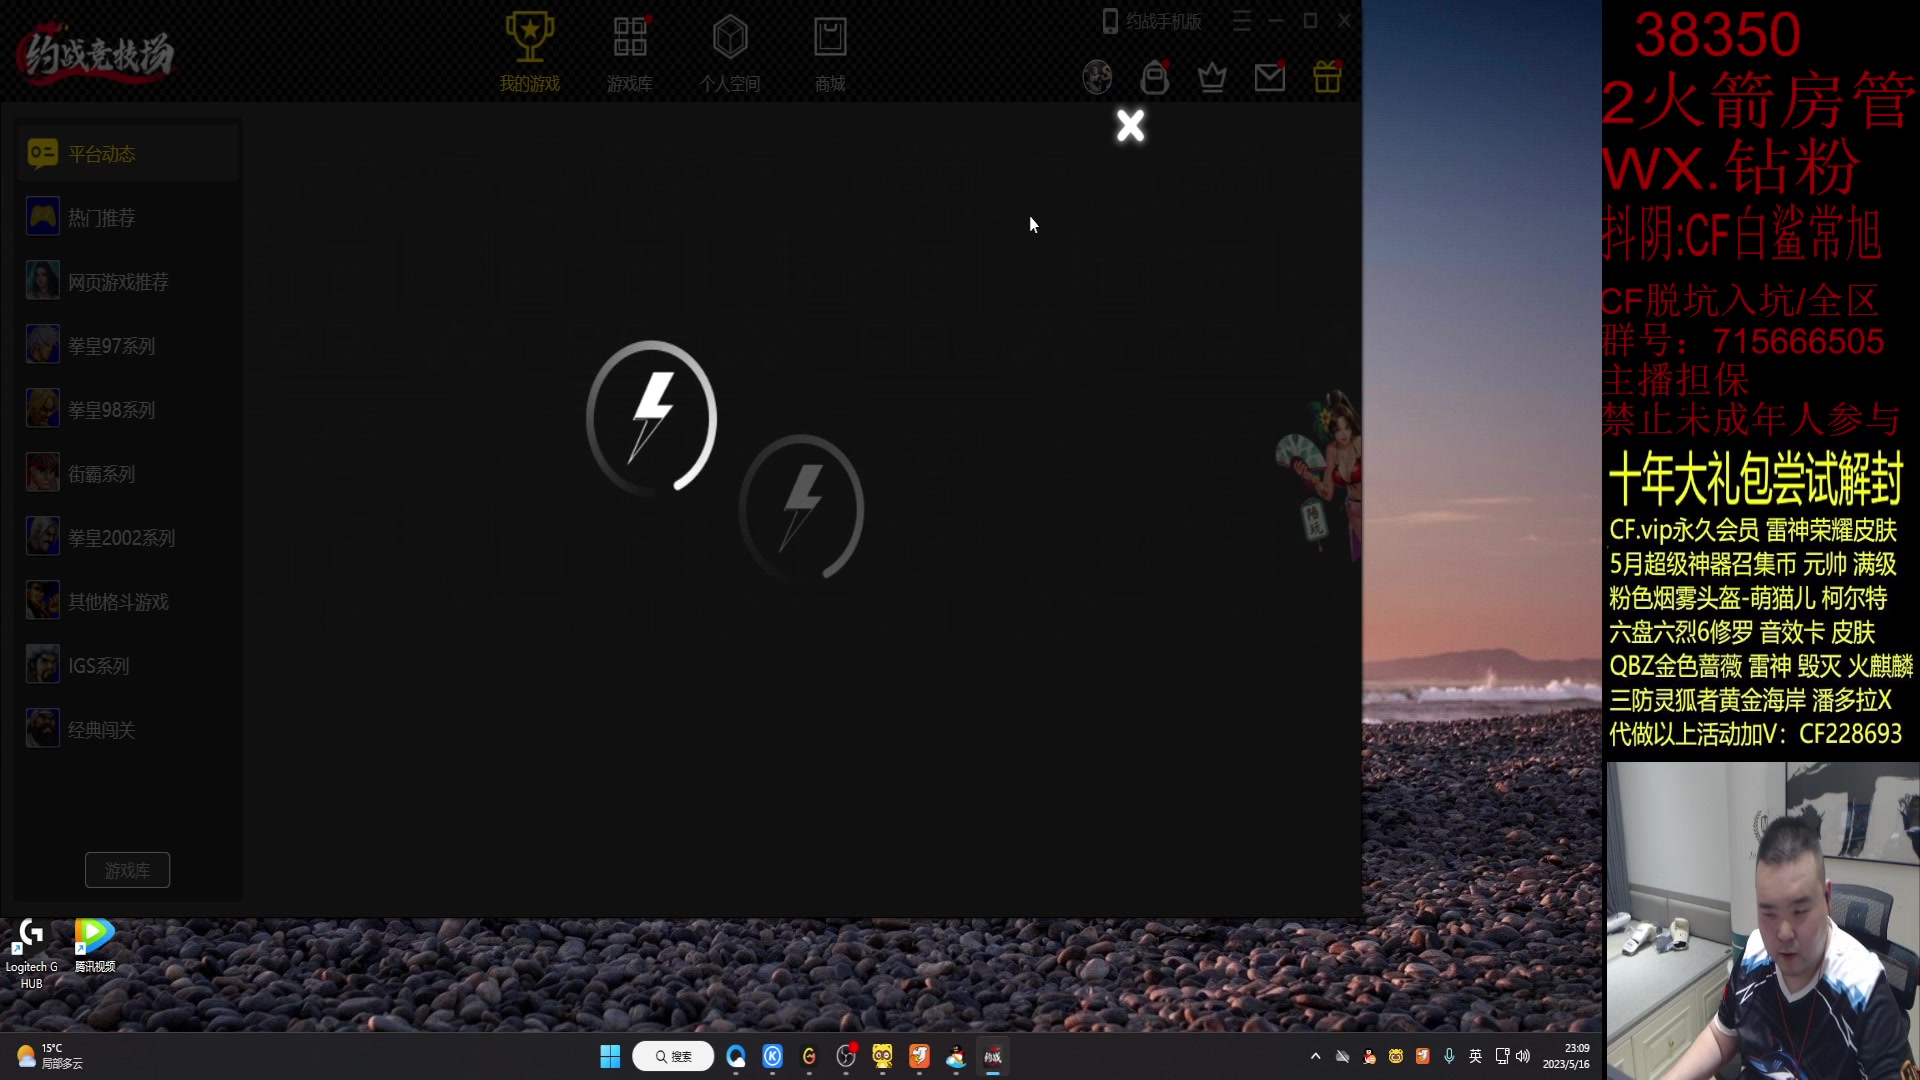Click the microphone tray icon
The image size is (1920, 1080).
coord(1449,1056)
